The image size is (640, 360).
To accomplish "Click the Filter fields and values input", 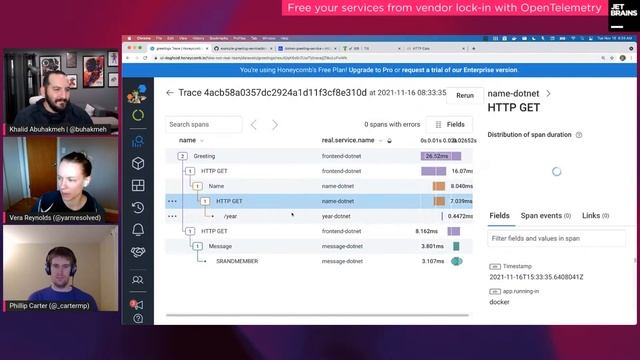I will click(x=556, y=238).
